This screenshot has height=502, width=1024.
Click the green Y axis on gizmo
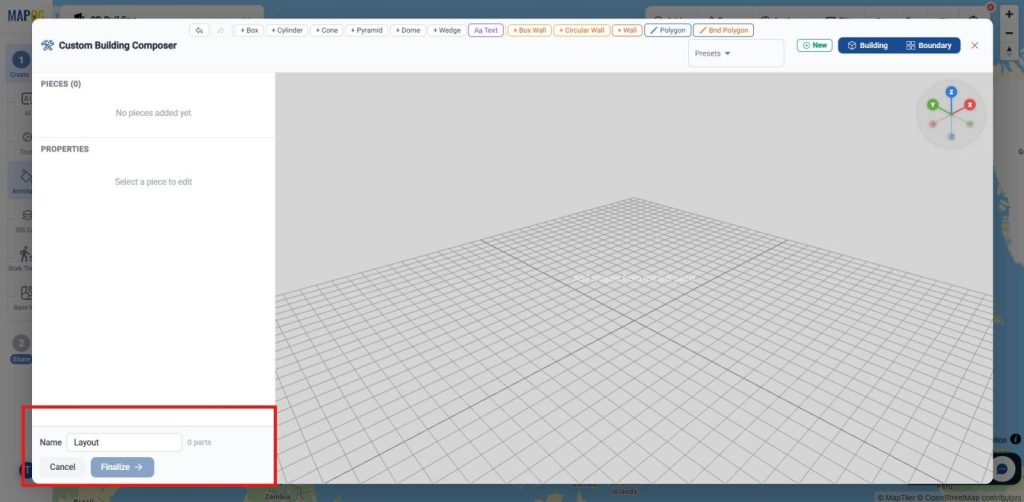click(933, 104)
